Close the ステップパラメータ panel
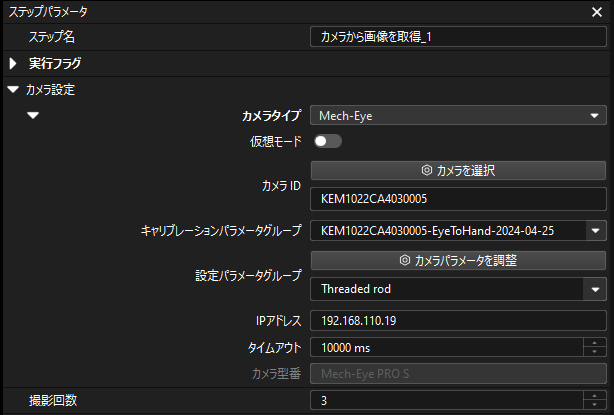This screenshot has height=415, width=614. tap(596, 13)
